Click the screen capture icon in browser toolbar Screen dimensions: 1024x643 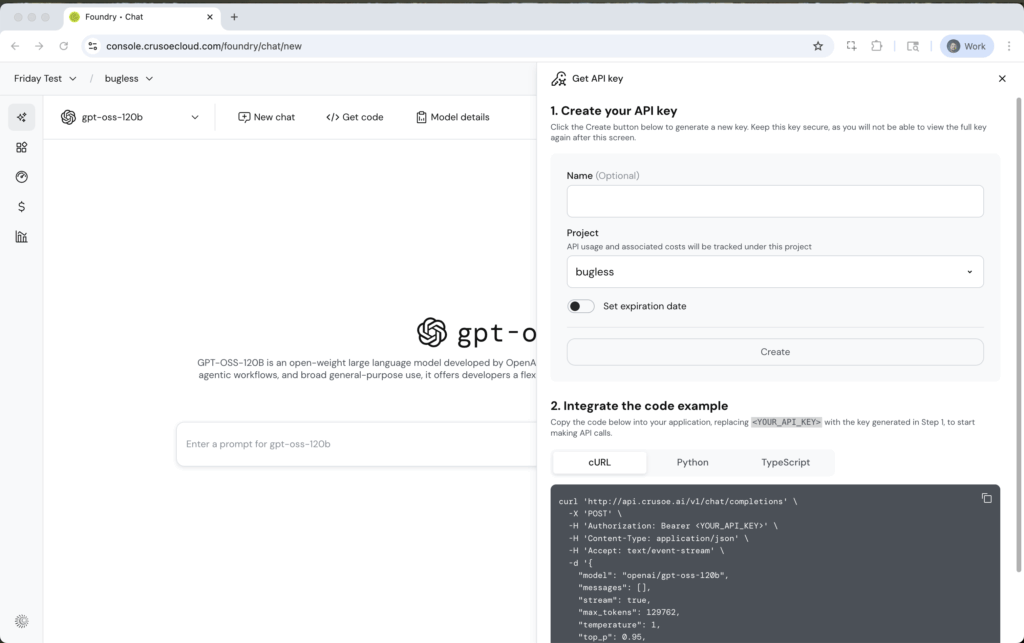[851, 46]
